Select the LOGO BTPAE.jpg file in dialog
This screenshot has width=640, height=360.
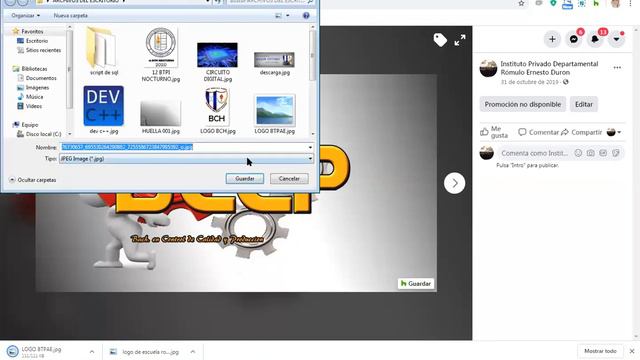click(274, 114)
